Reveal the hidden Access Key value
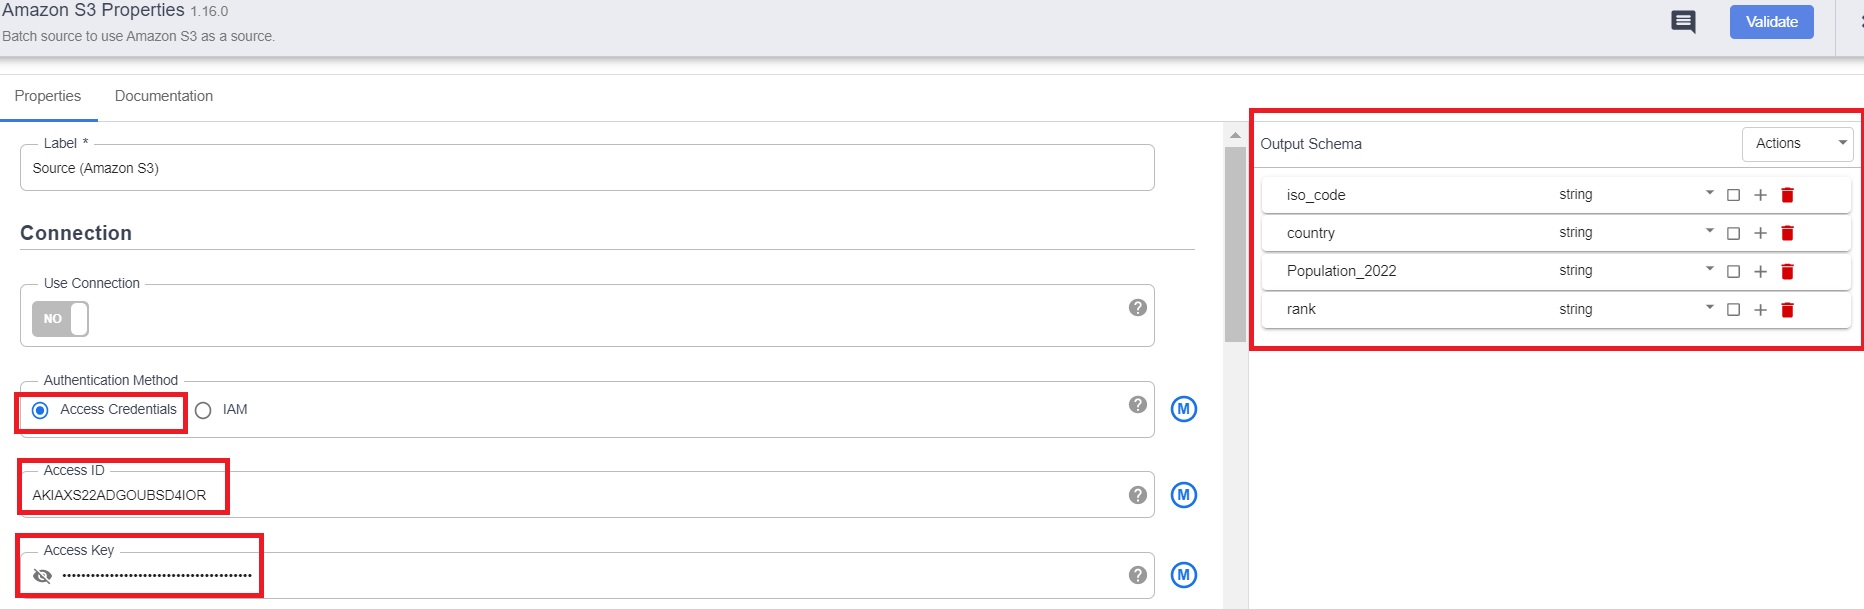1864x609 pixels. pos(40,577)
